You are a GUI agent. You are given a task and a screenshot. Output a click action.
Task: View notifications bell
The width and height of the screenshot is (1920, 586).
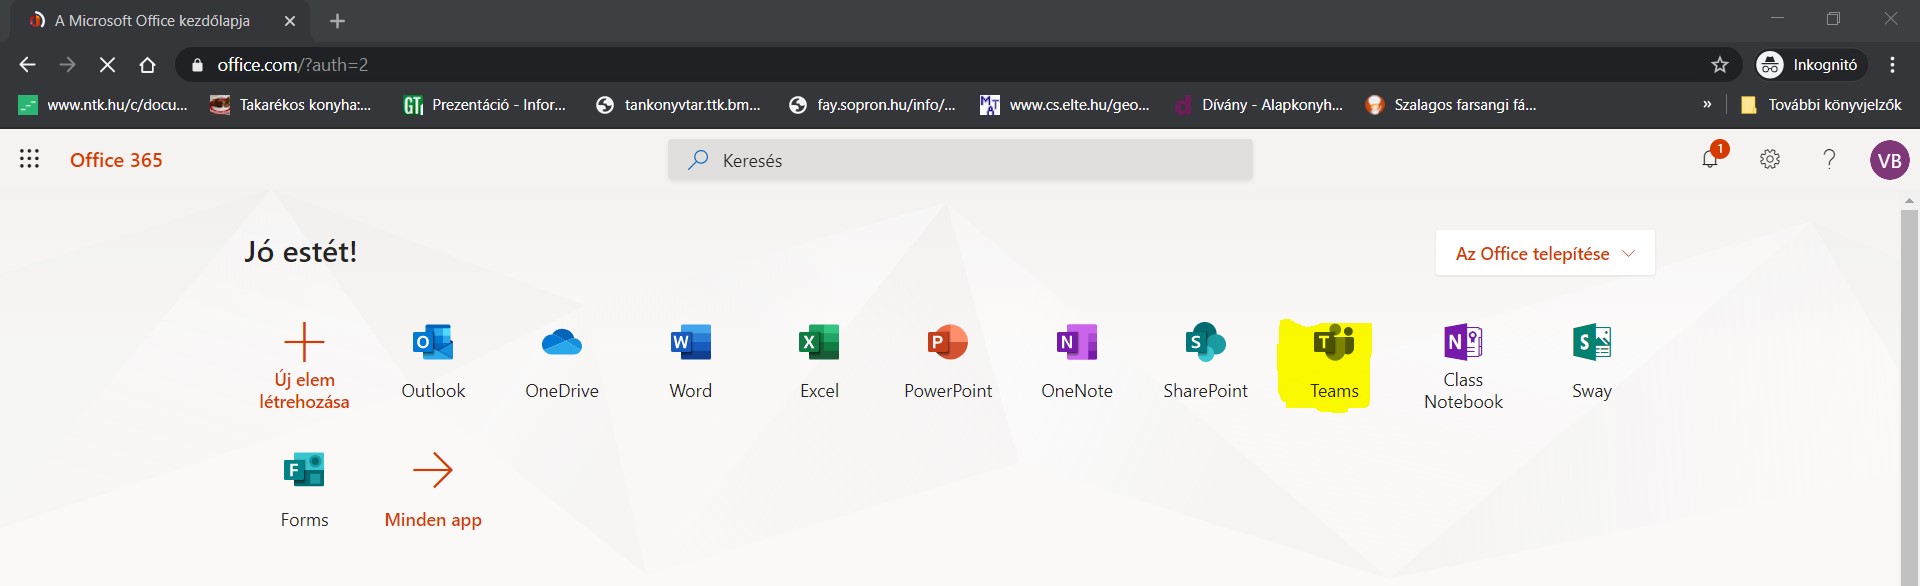1710,159
